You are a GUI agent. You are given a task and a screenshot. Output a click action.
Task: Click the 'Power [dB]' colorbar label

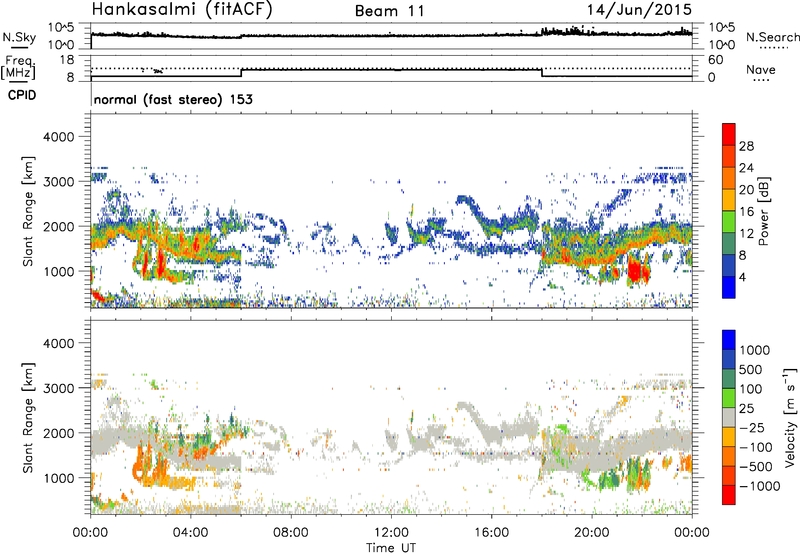pyautogui.click(x=764, y=211)
